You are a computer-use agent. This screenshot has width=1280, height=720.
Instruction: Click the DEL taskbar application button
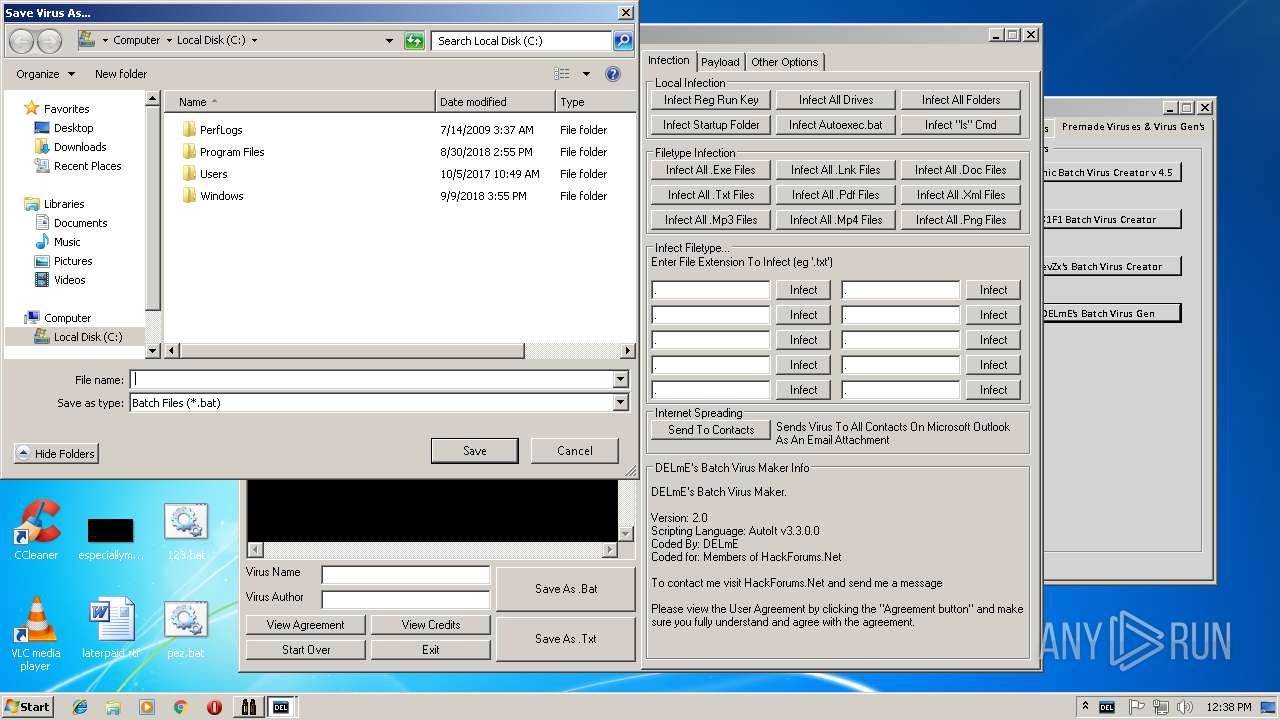coord(282,707)
